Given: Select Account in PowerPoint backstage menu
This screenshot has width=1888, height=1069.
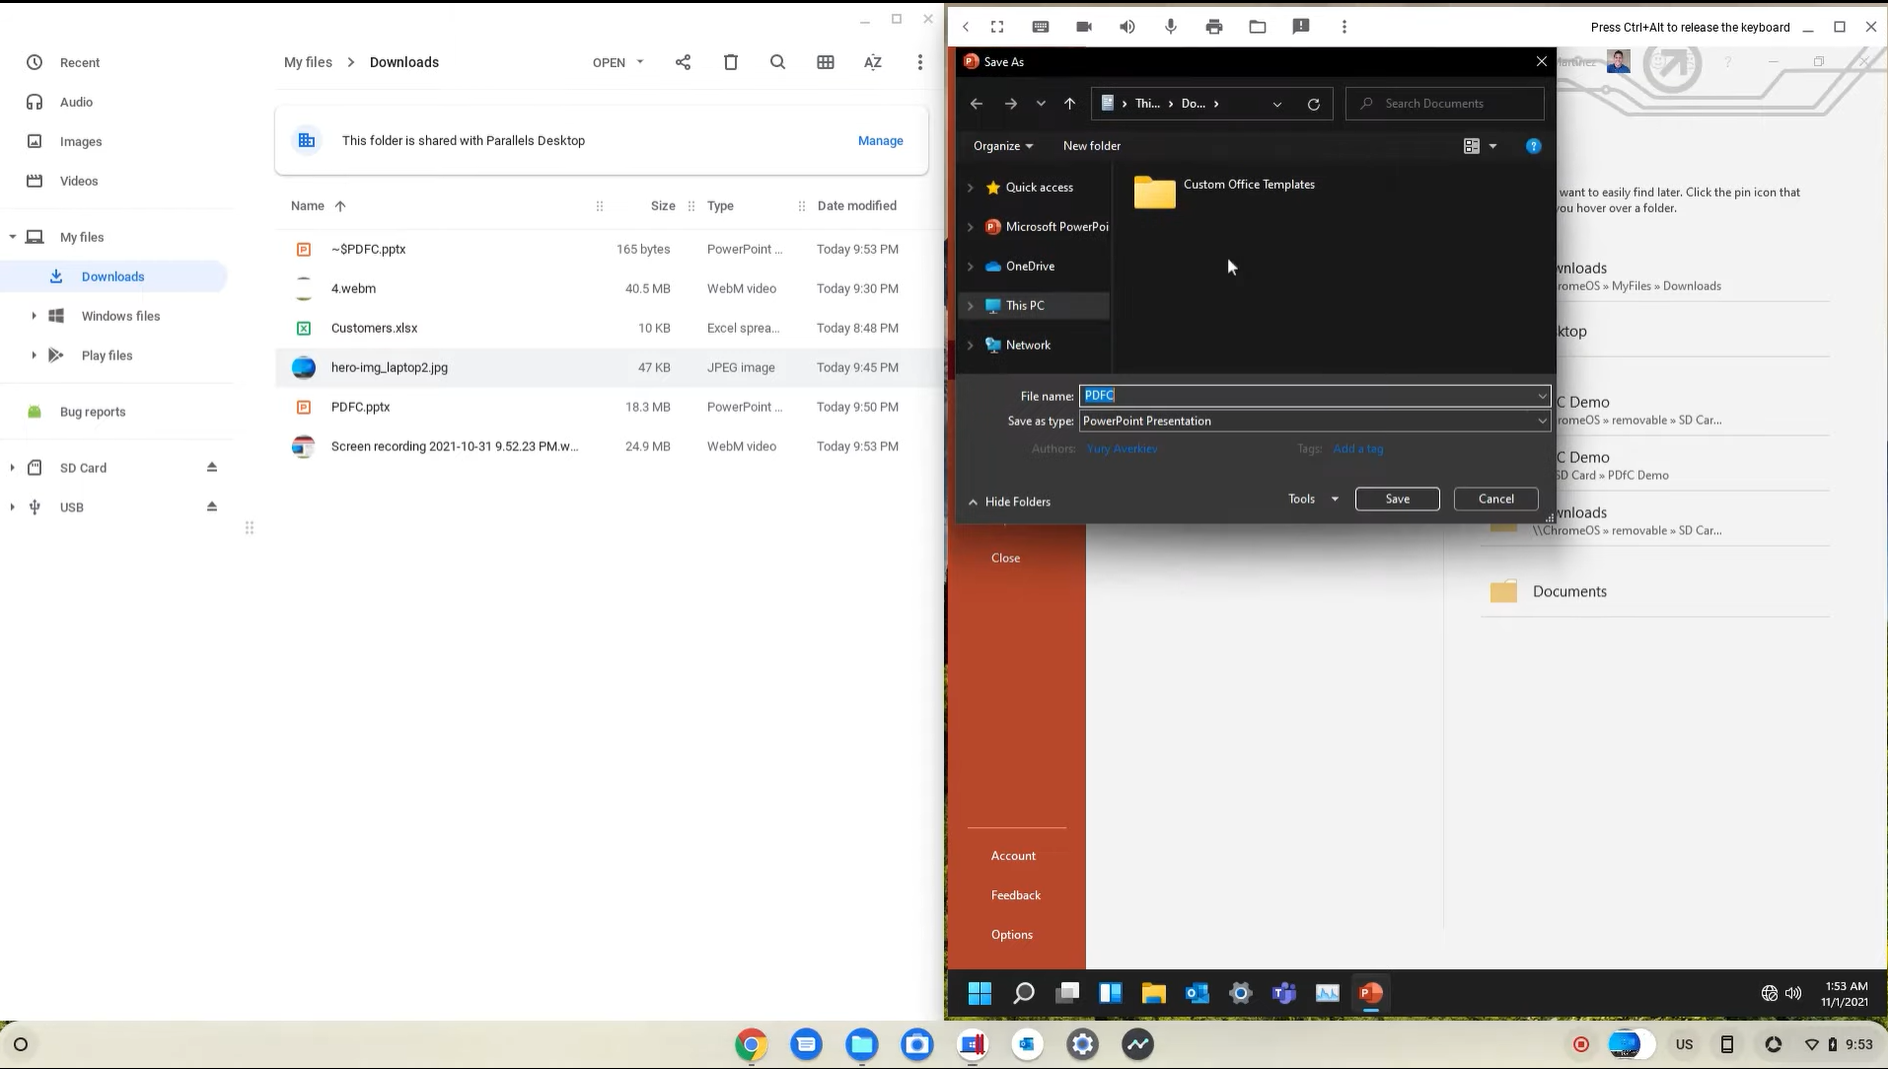Looking at the screenshot, I should coord(1013,855).
